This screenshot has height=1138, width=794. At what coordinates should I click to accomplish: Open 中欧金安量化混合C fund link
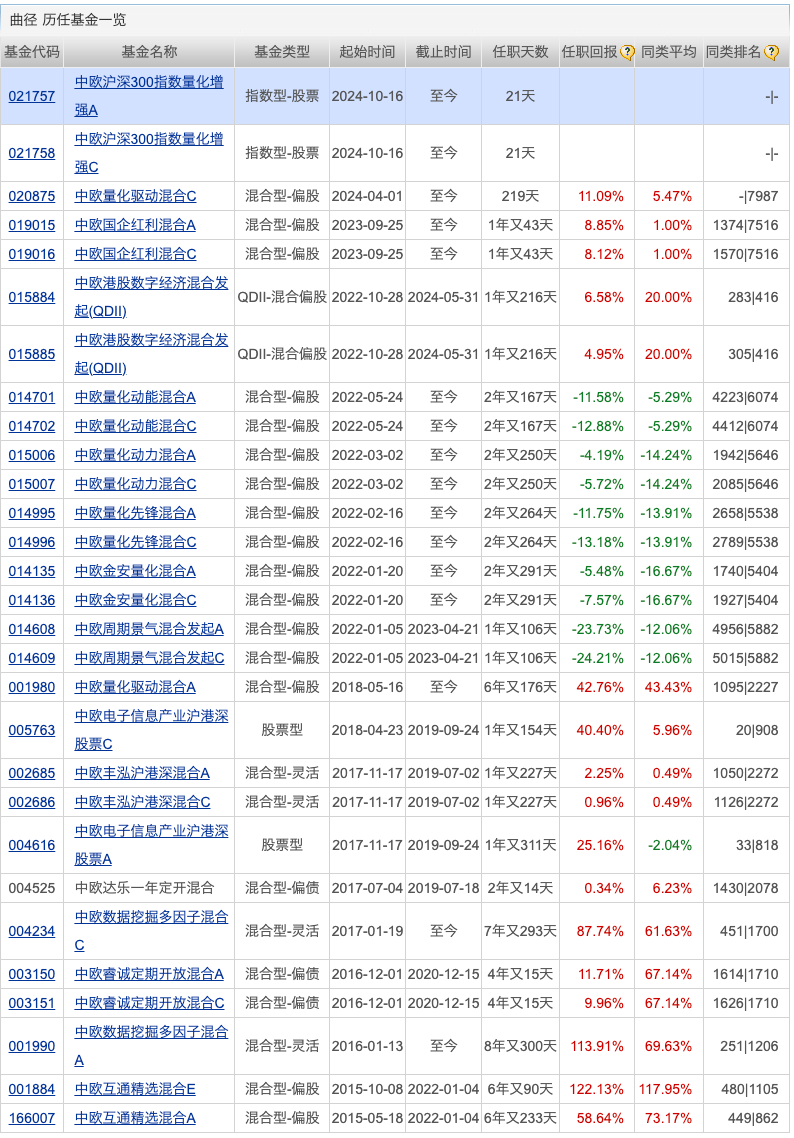135,600
